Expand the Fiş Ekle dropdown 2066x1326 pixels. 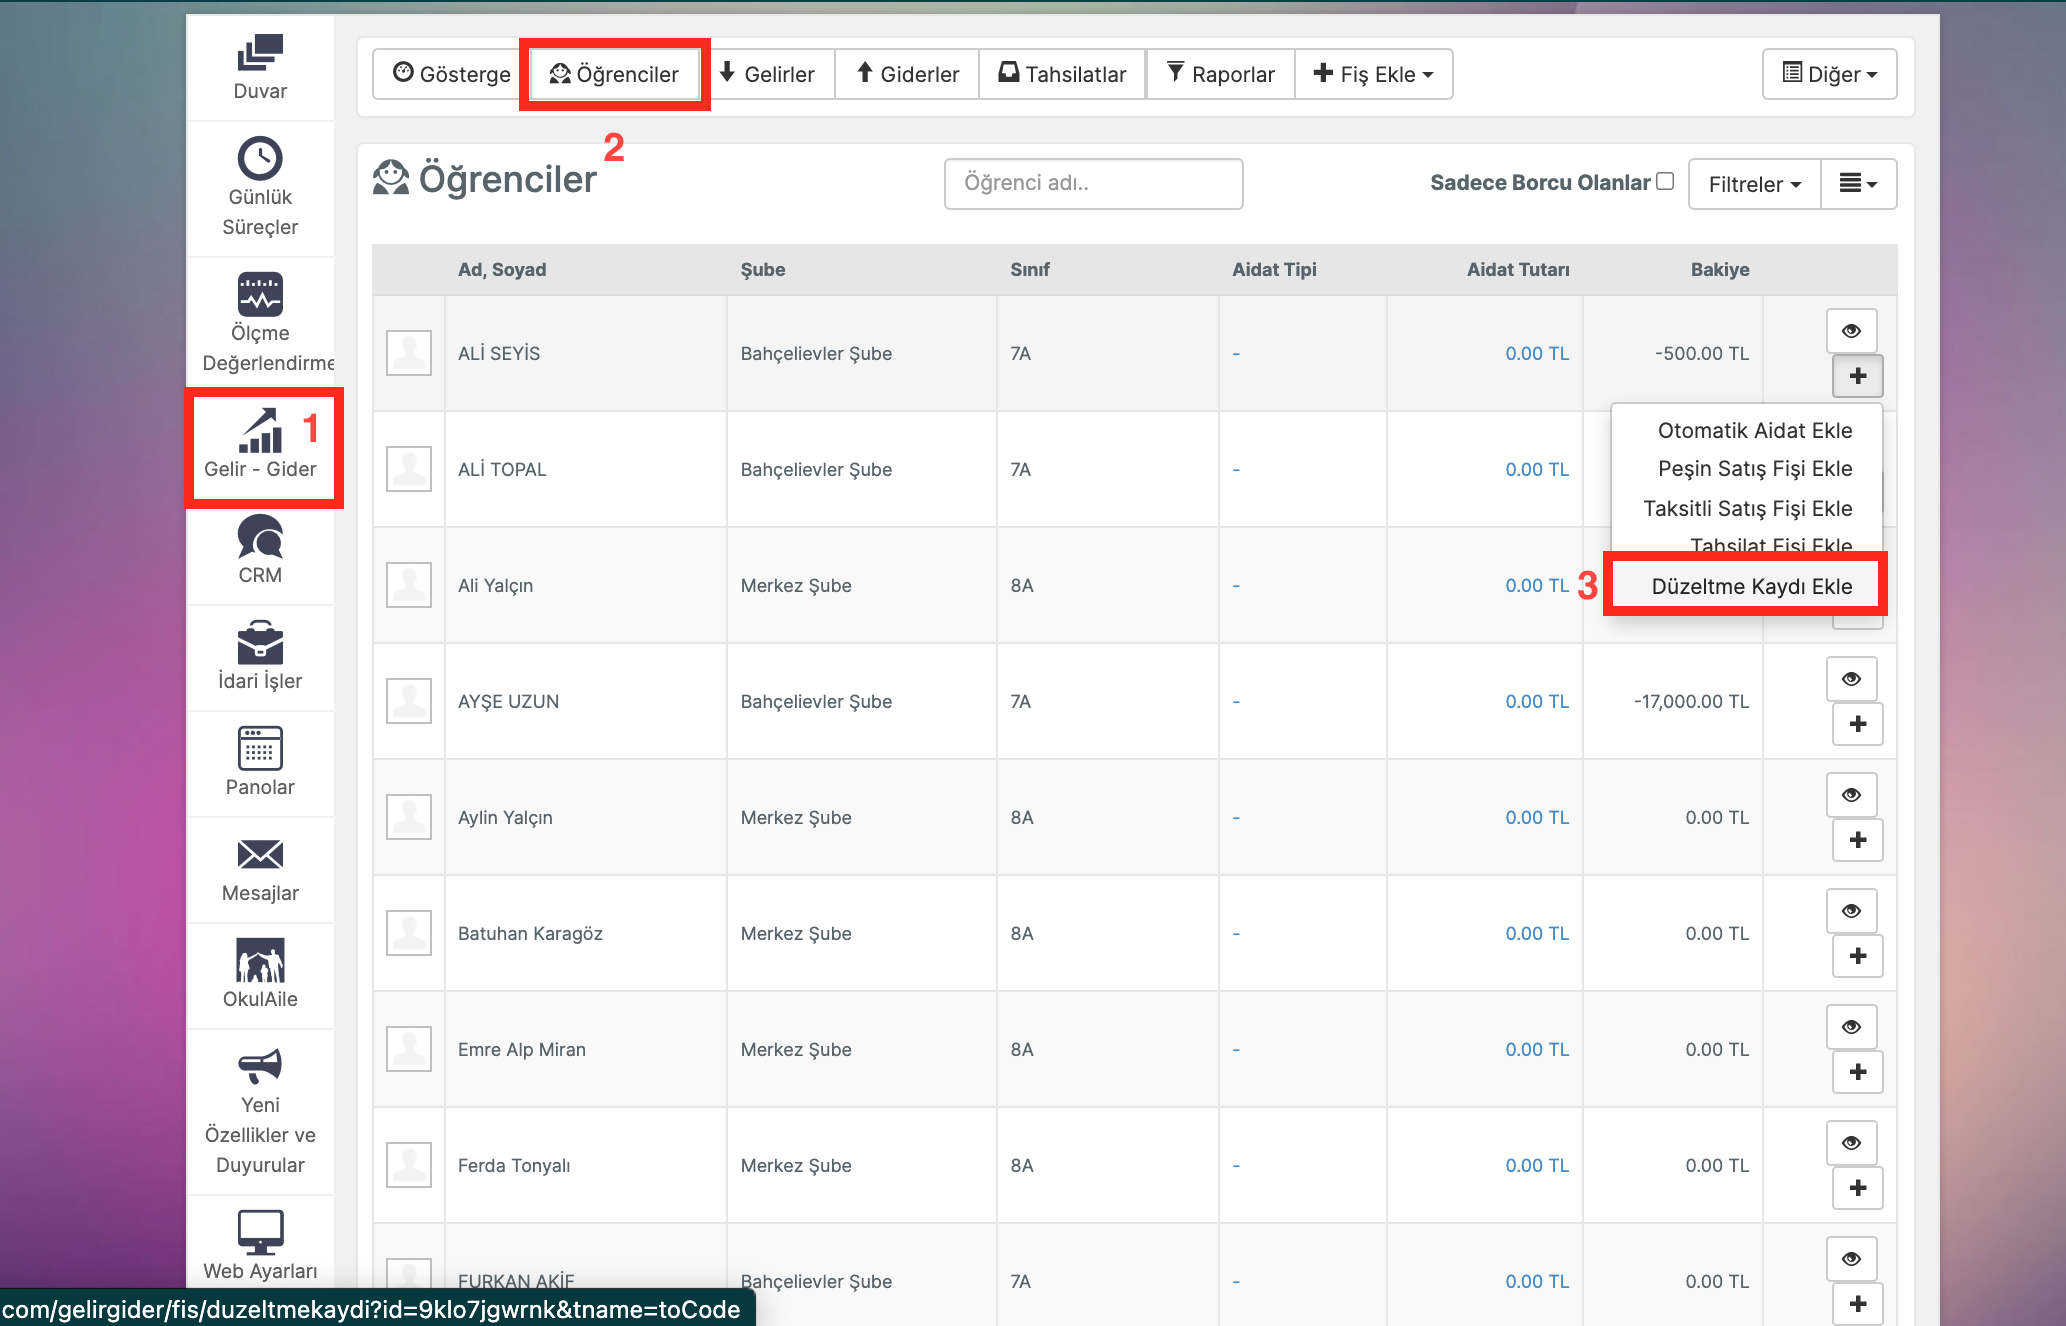(1374, 74)
